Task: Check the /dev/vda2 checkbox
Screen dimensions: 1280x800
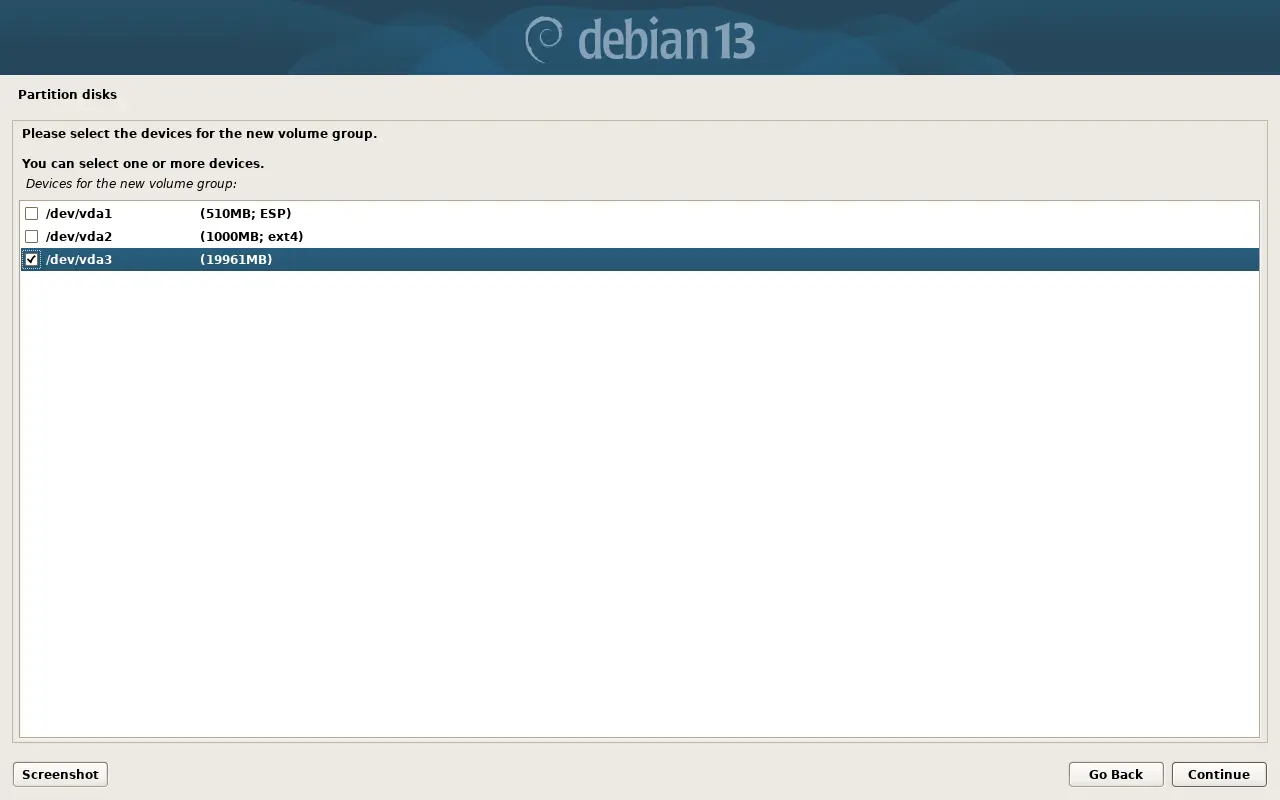Action: point(32,237)
